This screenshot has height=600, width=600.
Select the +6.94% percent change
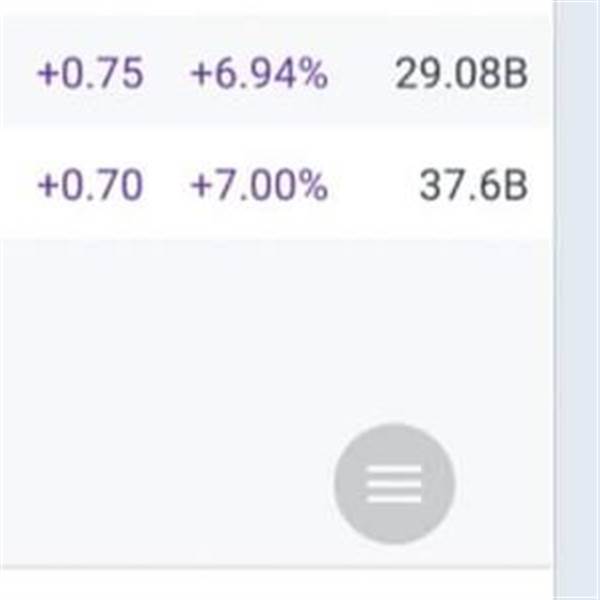[x=259, y=73]
